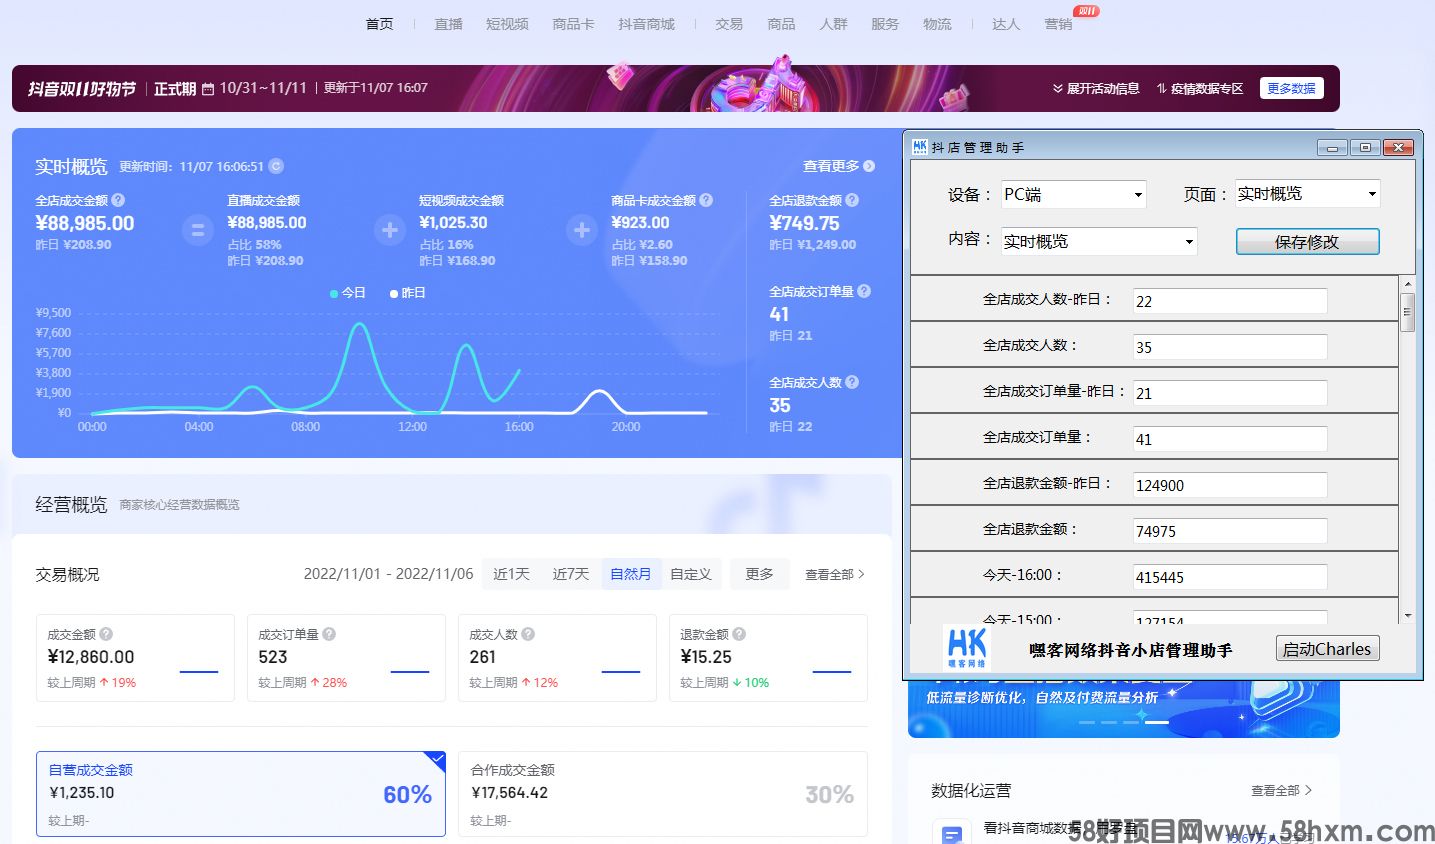Open the 首页 nav tab

pos(379,24)
